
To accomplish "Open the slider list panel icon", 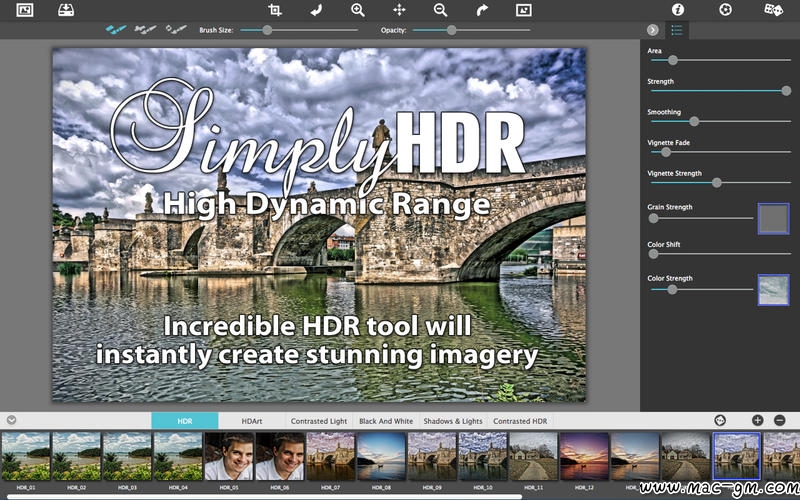I will [x=677, y=30].
